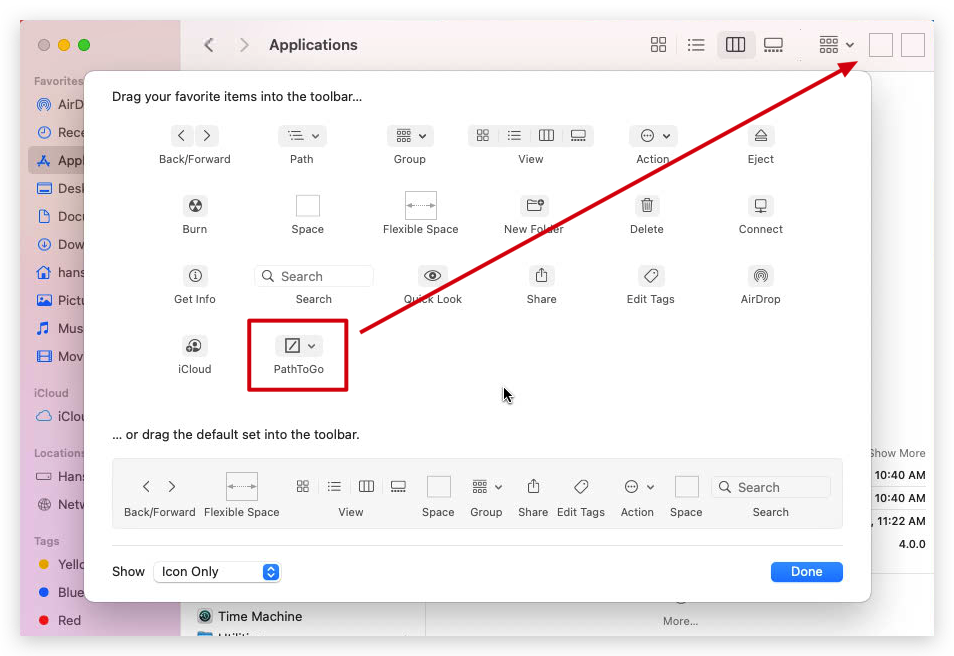Switch to list view in the Finder toolbar

[696, 44]
